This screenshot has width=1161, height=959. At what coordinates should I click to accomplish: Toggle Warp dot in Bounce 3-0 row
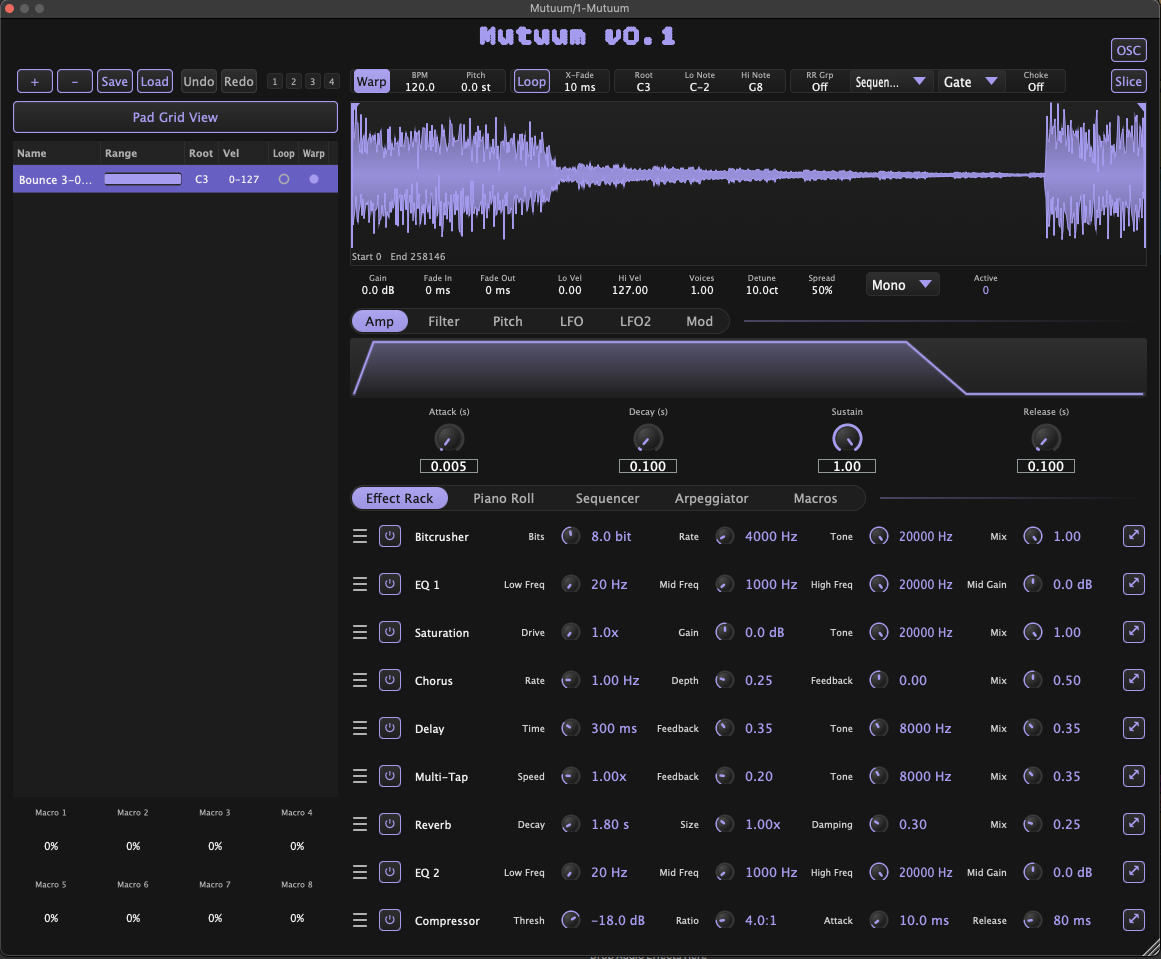pyautogui.click(x=314, y=179)
